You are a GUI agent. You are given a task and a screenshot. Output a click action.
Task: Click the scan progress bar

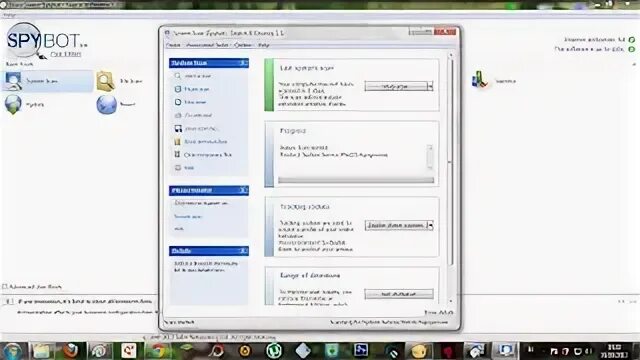pos(356,180)
